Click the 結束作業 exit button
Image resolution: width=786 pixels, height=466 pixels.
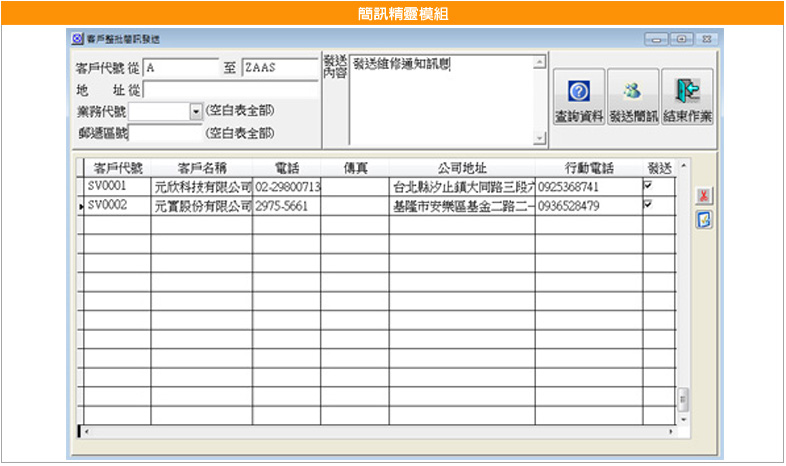687,99
